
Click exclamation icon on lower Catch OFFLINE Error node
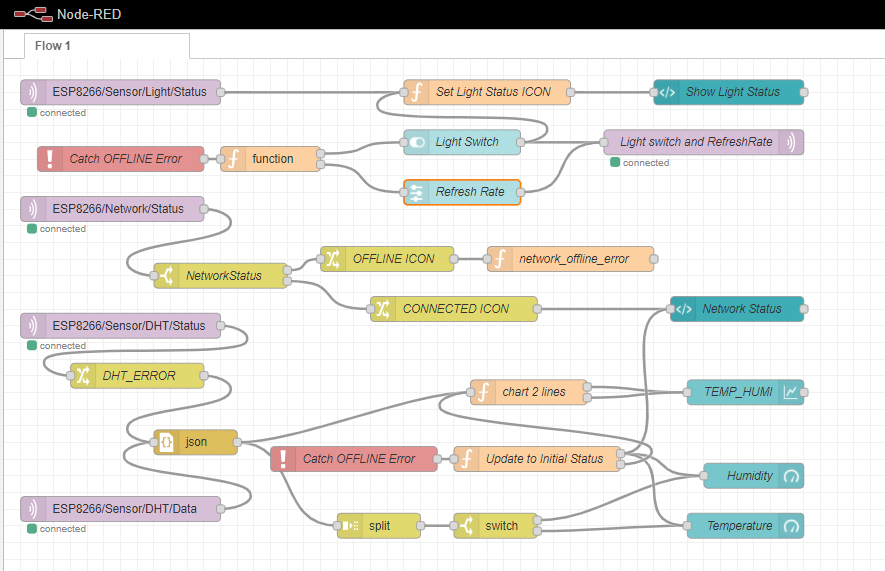283,459
